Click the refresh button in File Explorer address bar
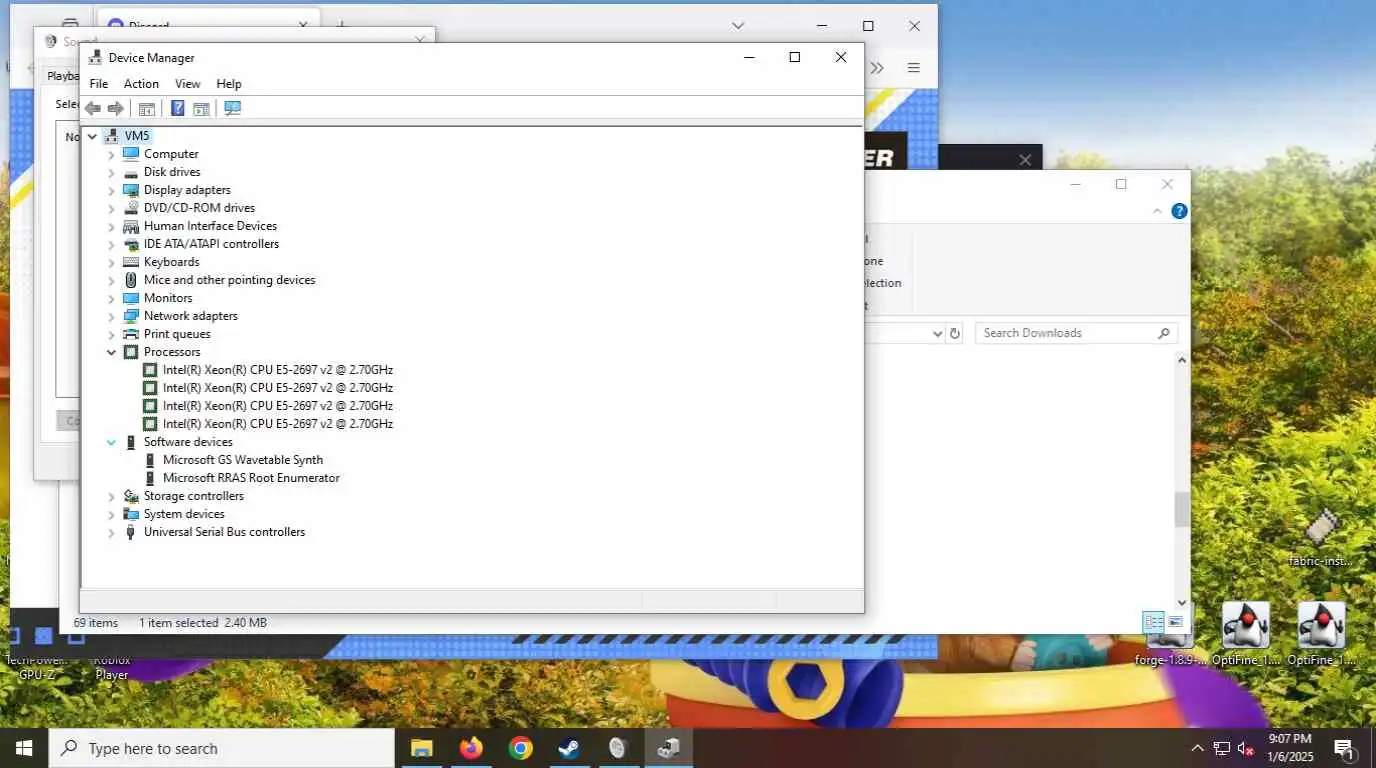1376x768 pixels. (955, 333)
